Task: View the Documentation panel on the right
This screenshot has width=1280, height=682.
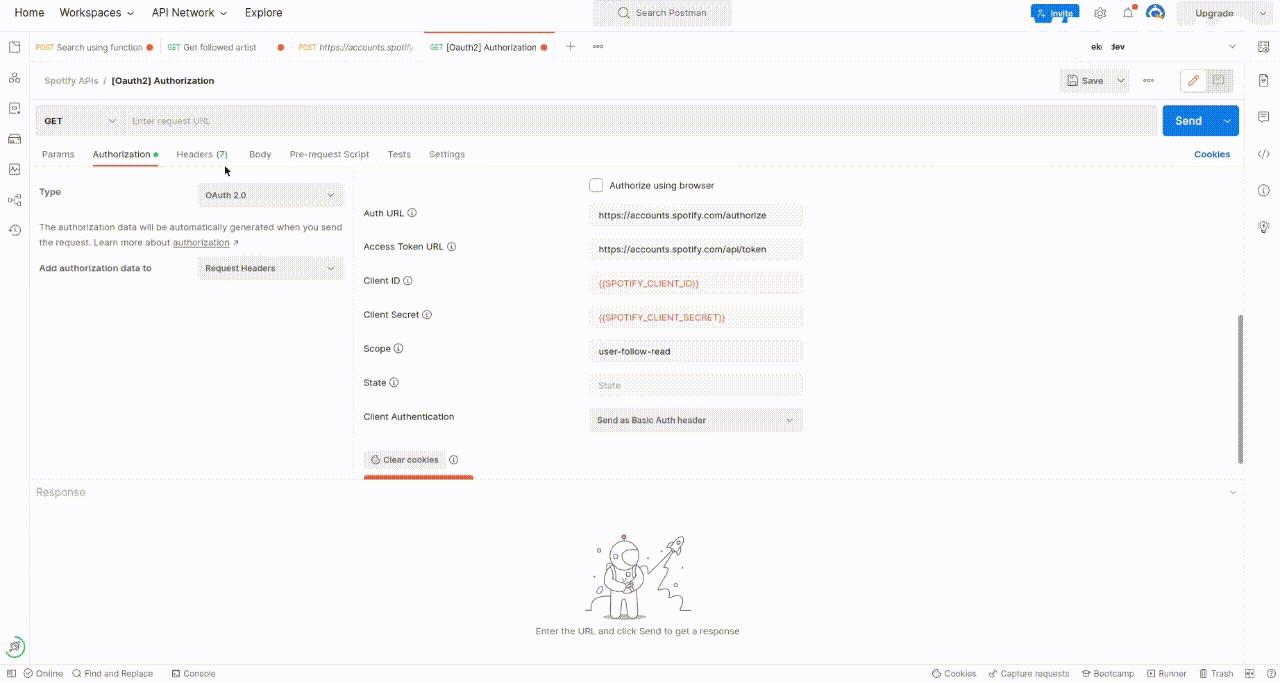Action: pyautogui.click(x=1263, y=80)
